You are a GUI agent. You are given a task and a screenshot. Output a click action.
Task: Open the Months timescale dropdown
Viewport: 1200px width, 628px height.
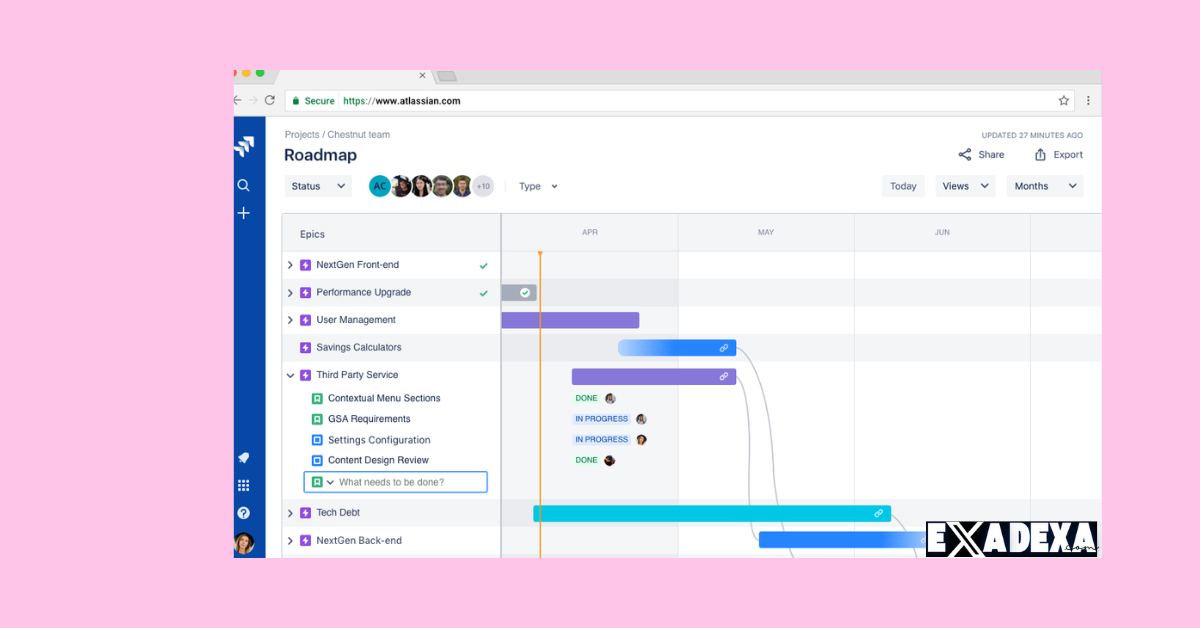(x=1044, y=185)
